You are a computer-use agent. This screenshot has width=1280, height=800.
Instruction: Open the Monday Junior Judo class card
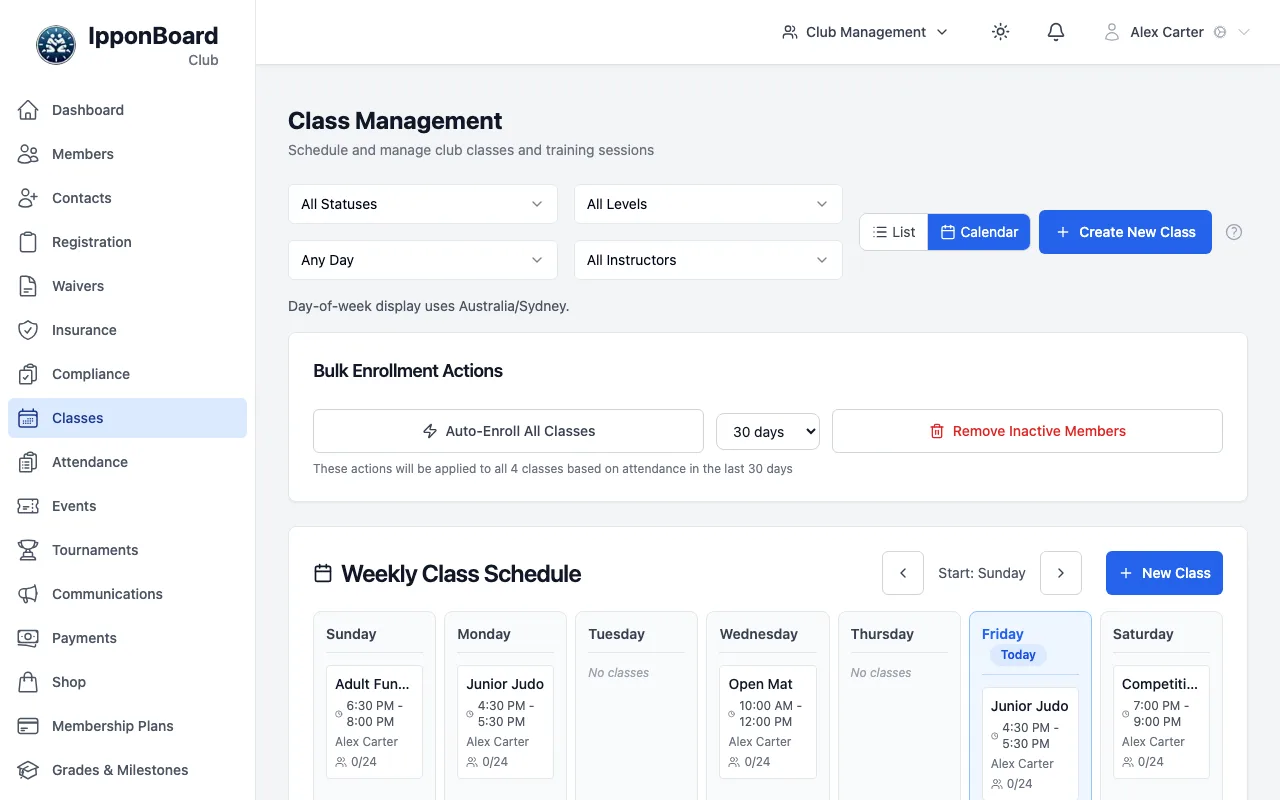pos(505,722)
